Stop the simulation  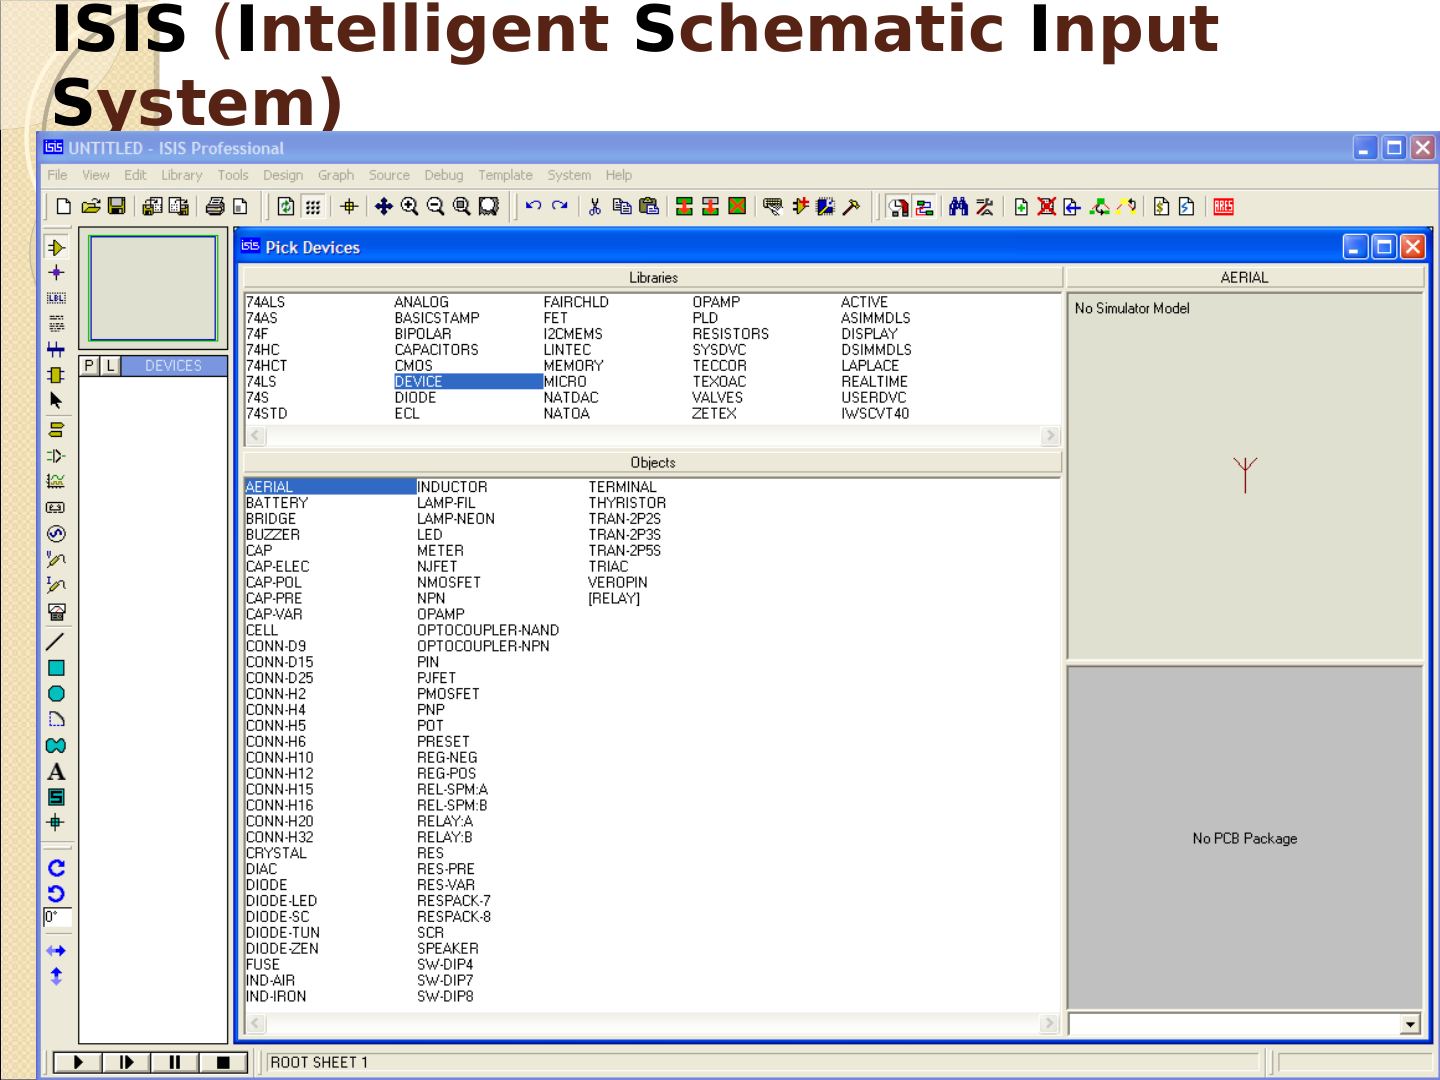tap(223, 1062)
